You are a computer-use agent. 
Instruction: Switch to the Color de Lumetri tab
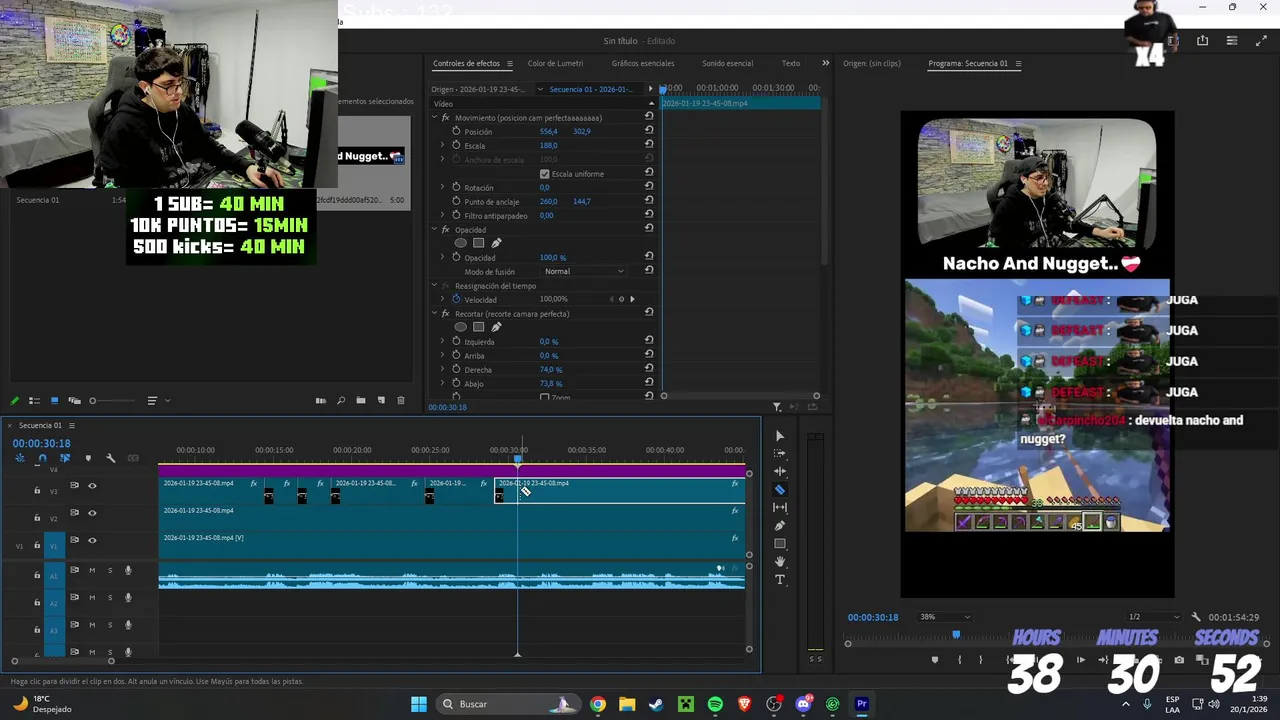tap(555, 63)
